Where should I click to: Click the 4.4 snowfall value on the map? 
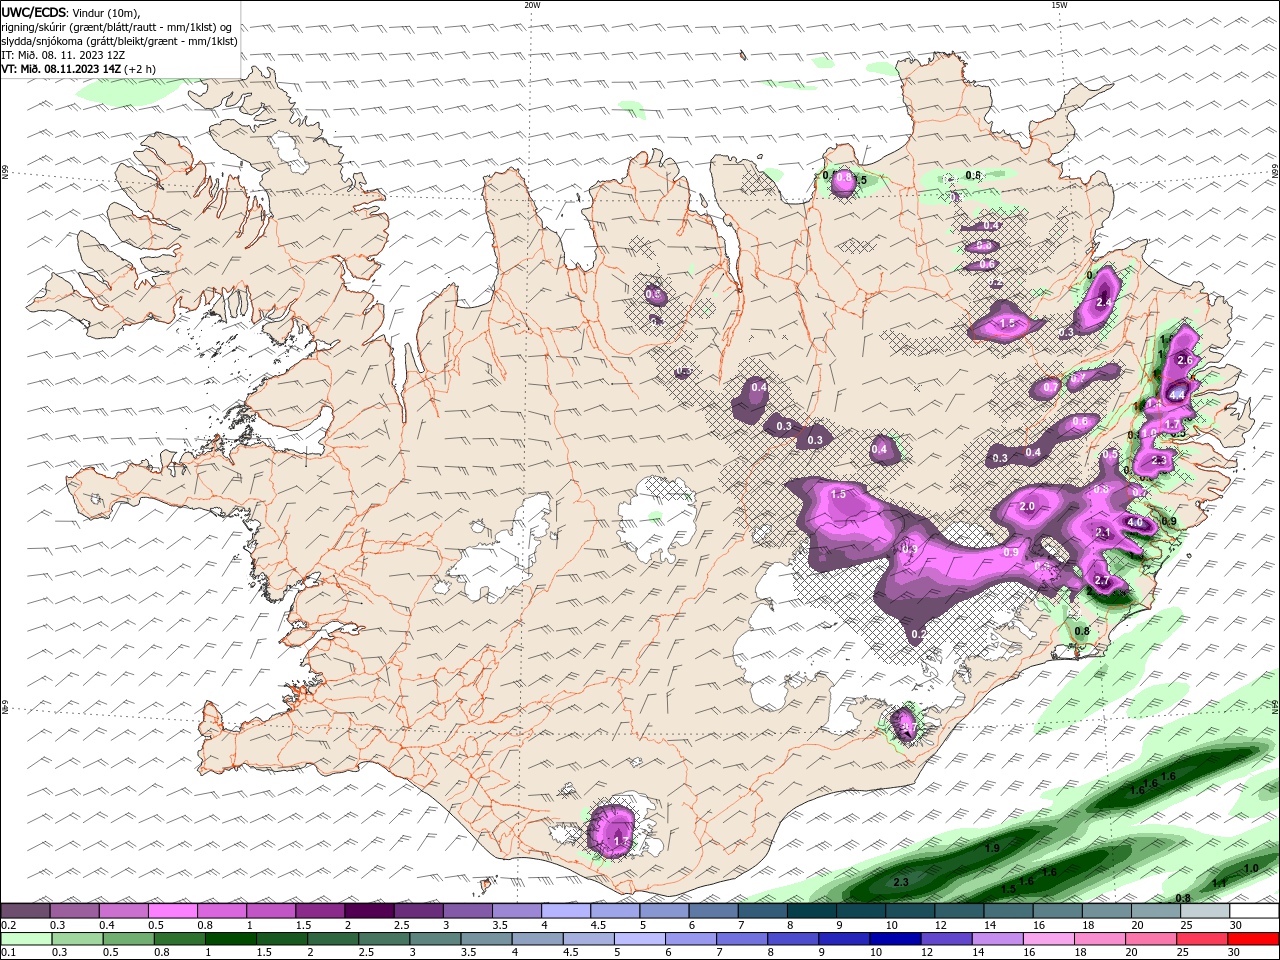1176,395
